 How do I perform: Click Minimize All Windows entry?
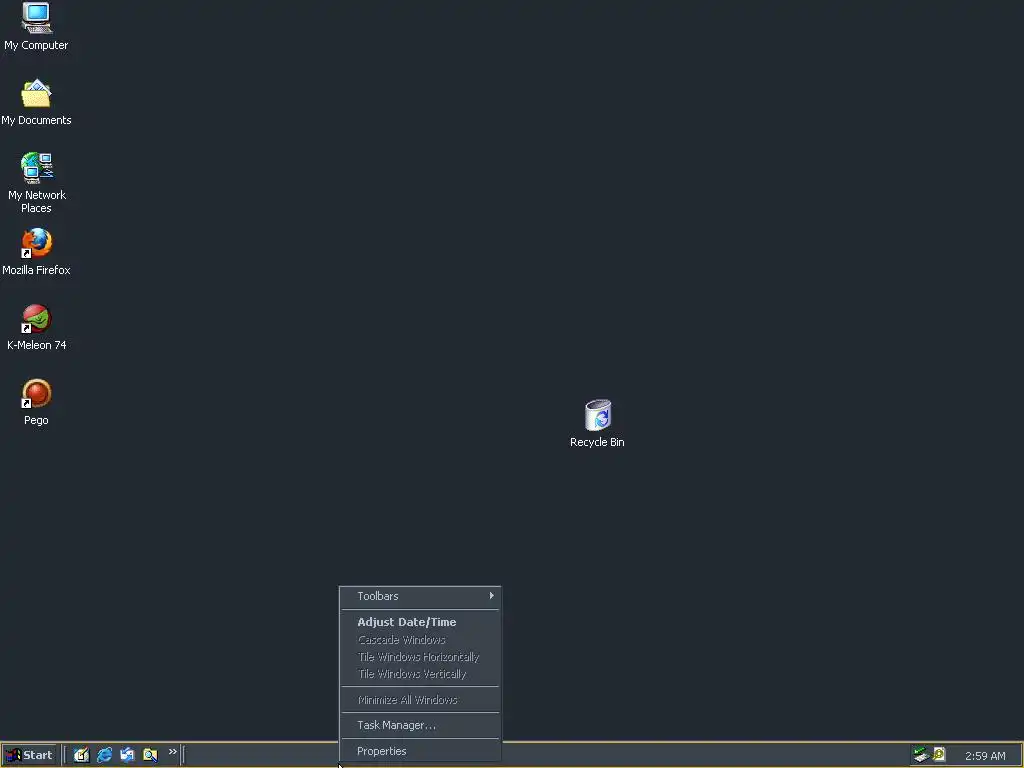click(x=421, y=699)
